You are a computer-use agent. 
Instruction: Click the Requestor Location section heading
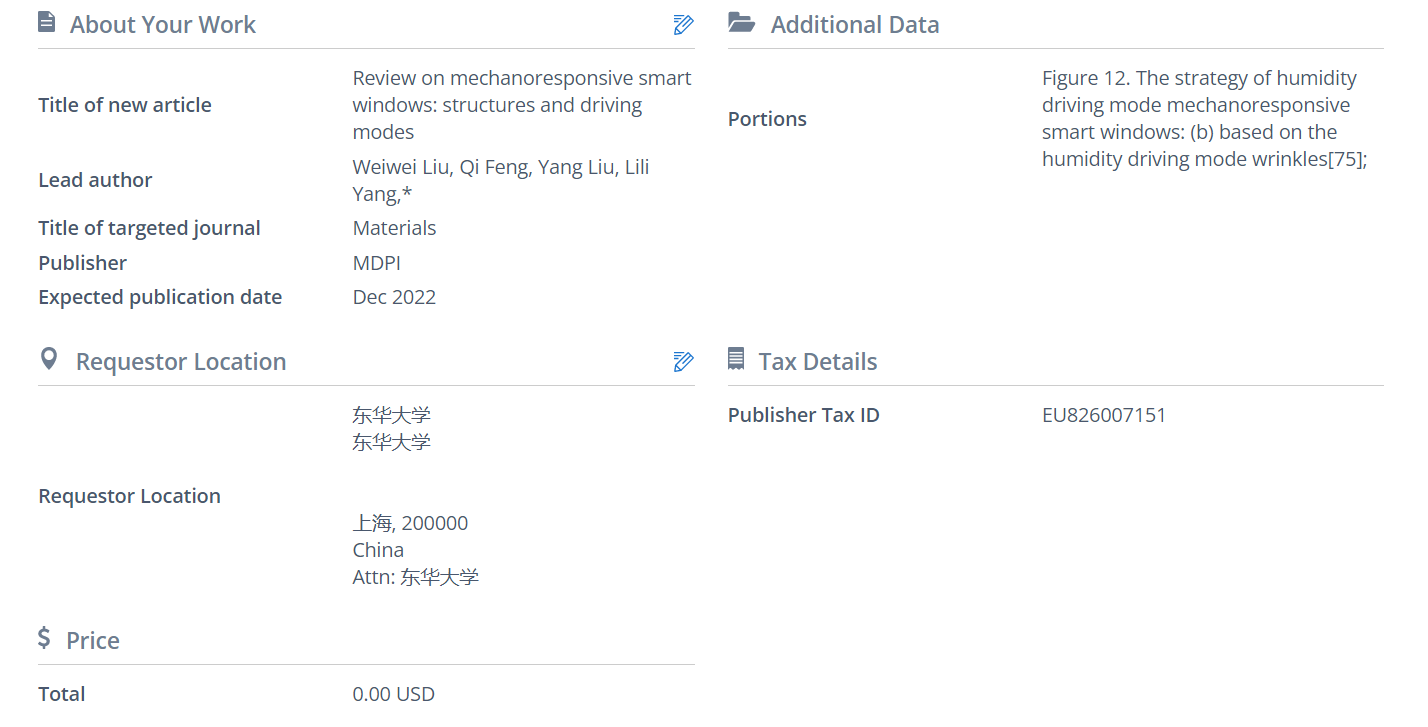point(181,362)
